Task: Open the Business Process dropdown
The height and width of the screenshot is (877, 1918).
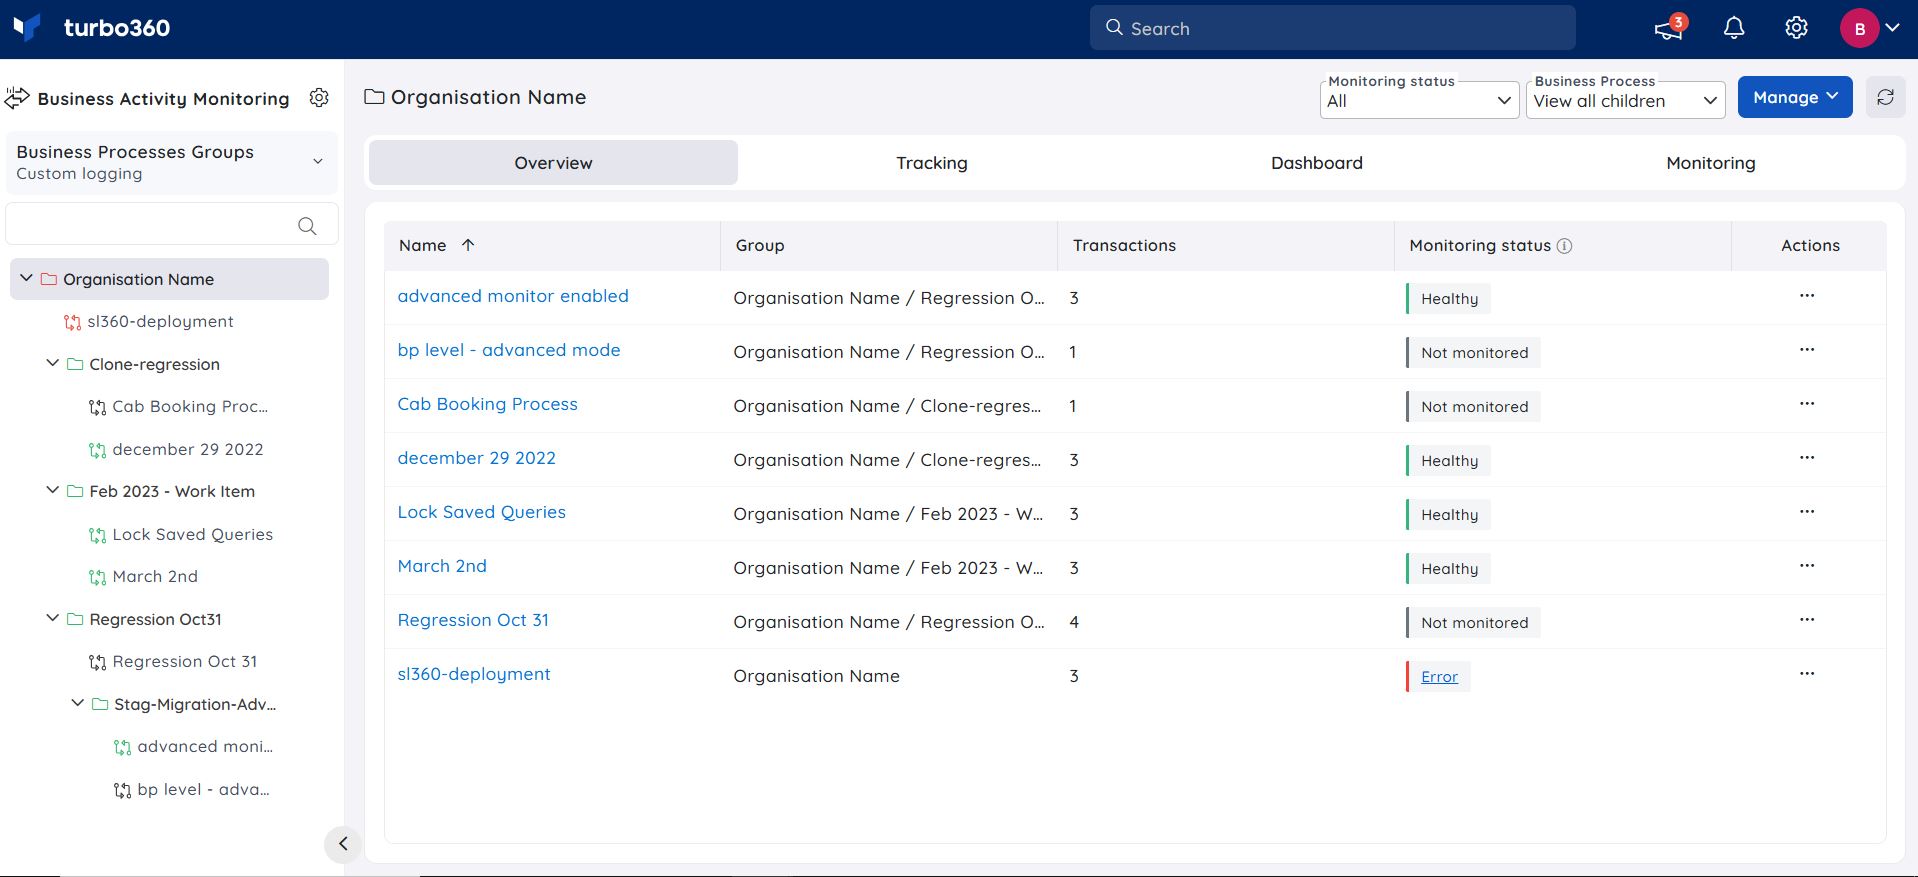Action: [x=1625, y=100]
